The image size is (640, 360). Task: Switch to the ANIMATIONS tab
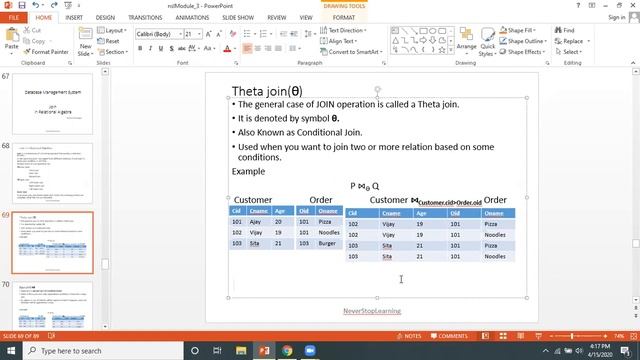click(192, 18)
